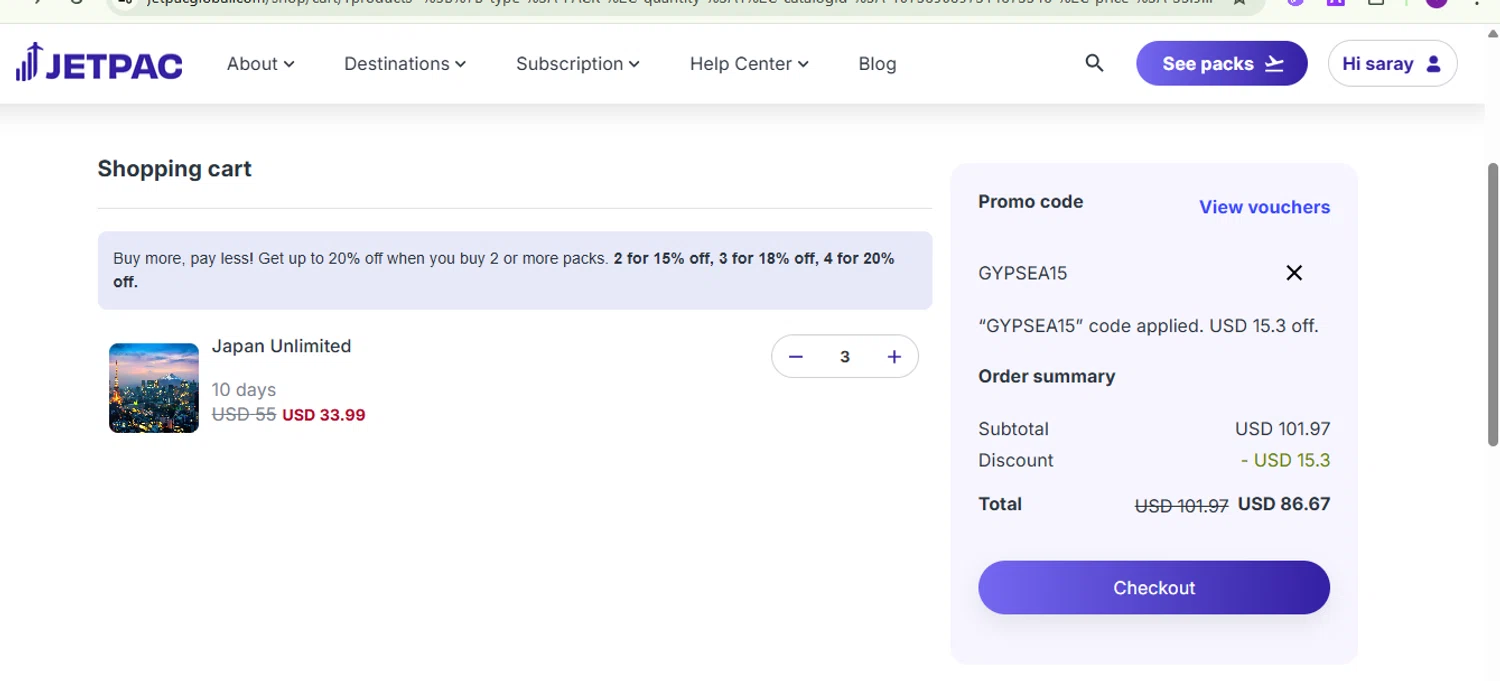Increase Japan Unlimited quantity with plus
The image size is (1500, 681).
click(x=894, y=357)
